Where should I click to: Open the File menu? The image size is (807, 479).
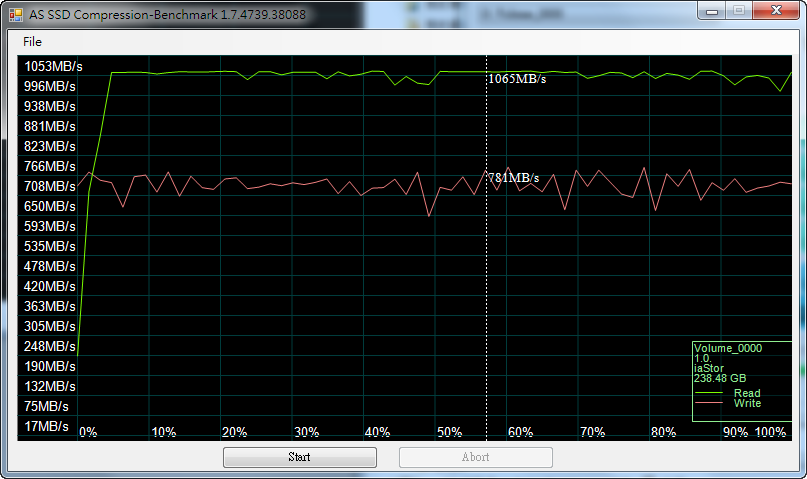point(33,42)
